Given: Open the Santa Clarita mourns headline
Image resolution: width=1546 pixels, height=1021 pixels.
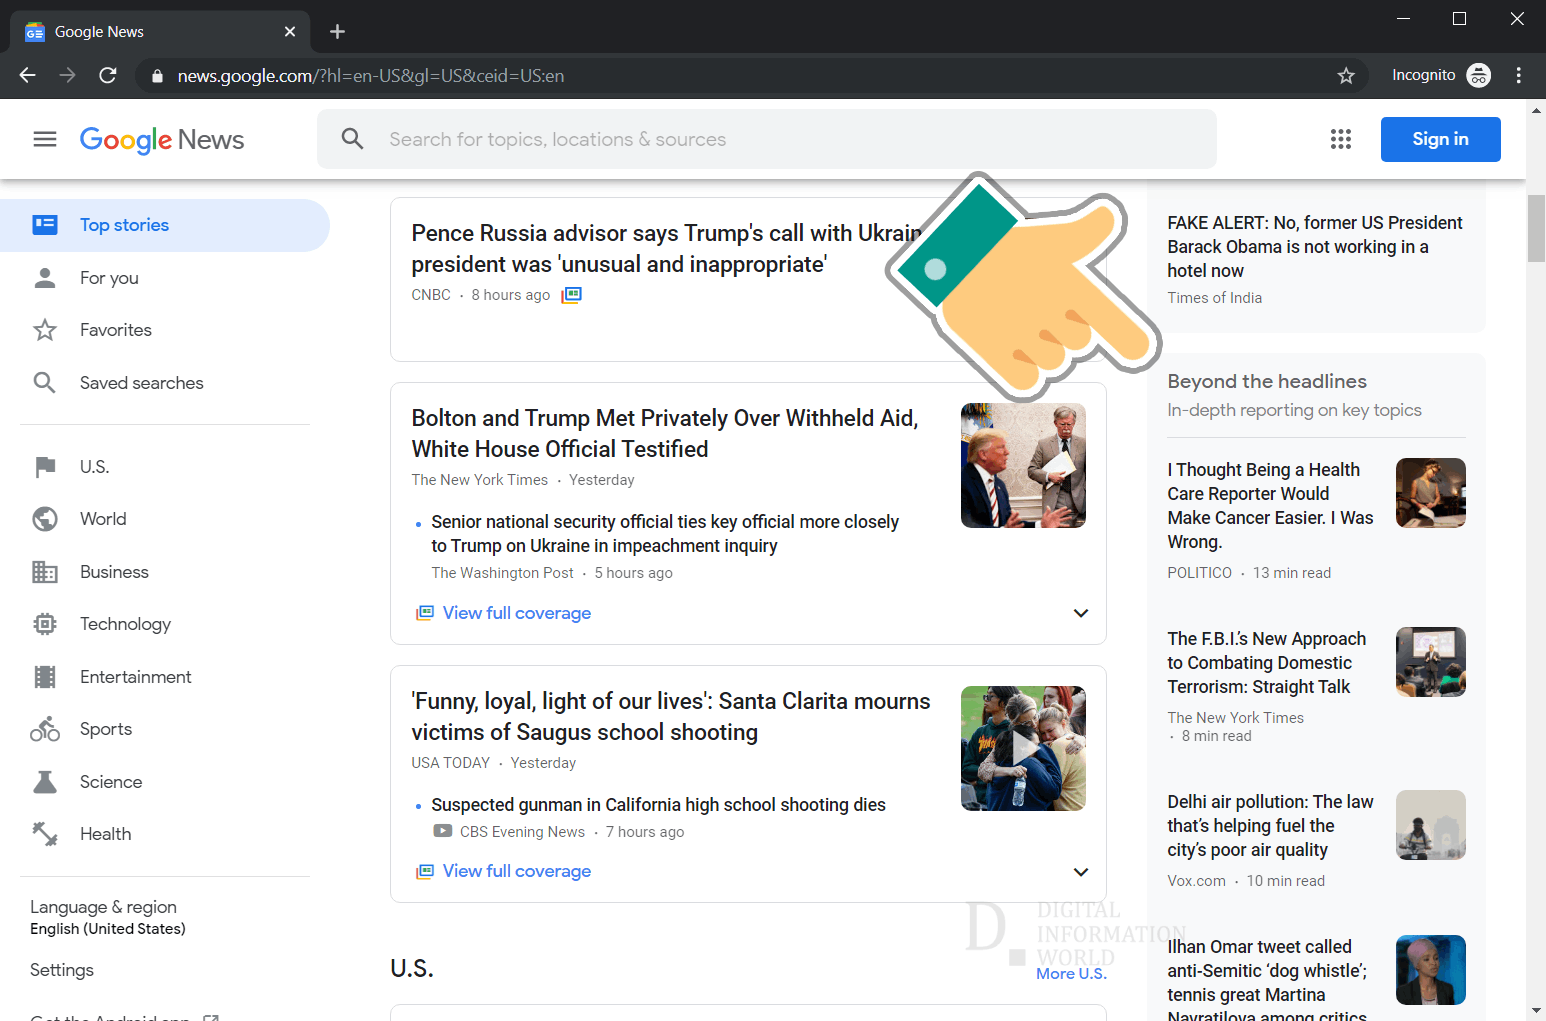Looking at the screenshot, I should point(671,716).
